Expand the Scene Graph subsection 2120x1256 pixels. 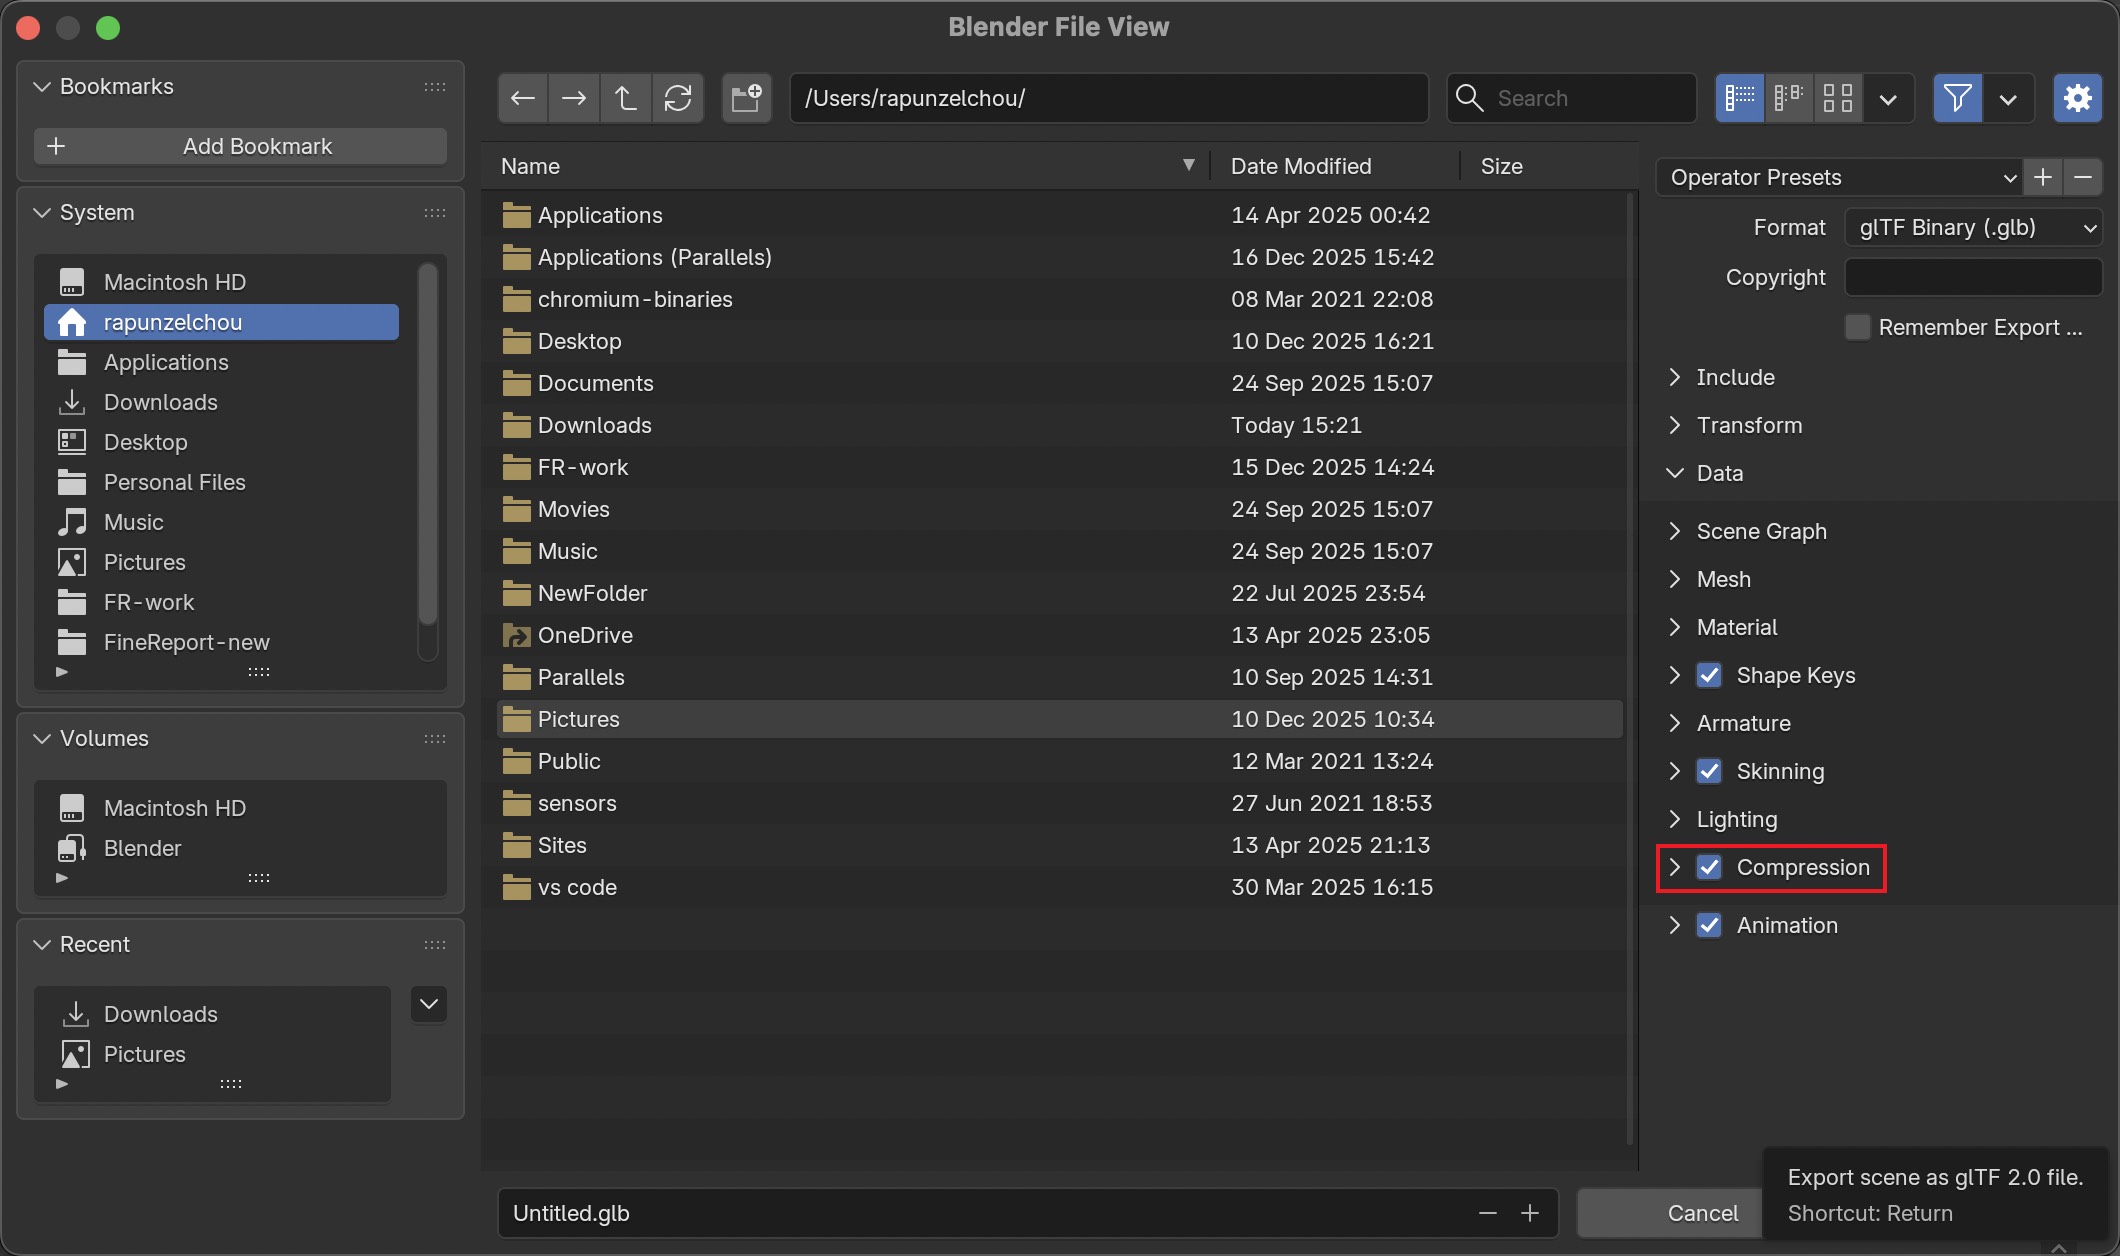[x=1675, y=531]
